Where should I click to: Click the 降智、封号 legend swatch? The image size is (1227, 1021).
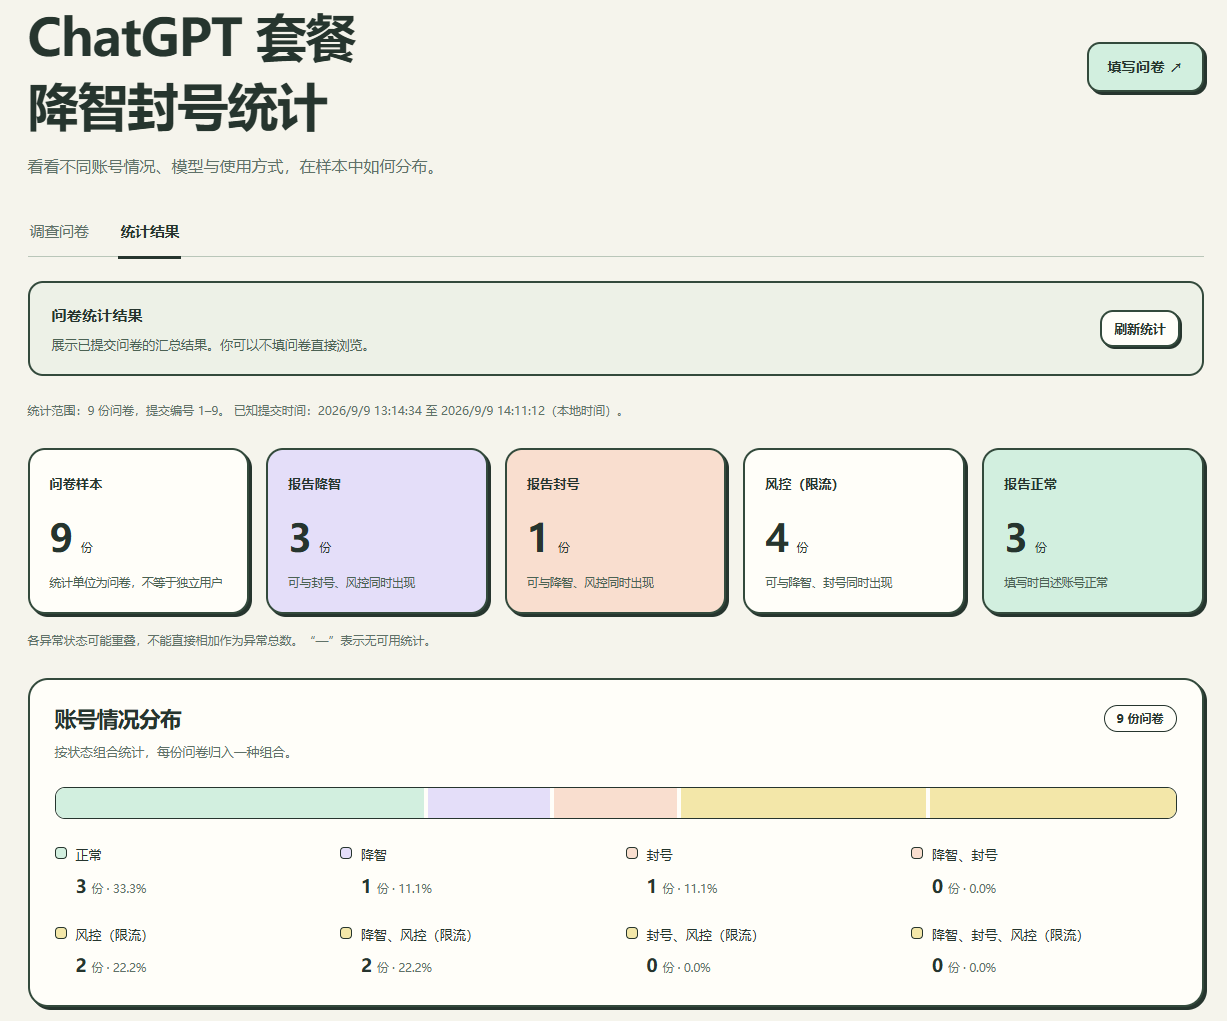click(917, 854)
